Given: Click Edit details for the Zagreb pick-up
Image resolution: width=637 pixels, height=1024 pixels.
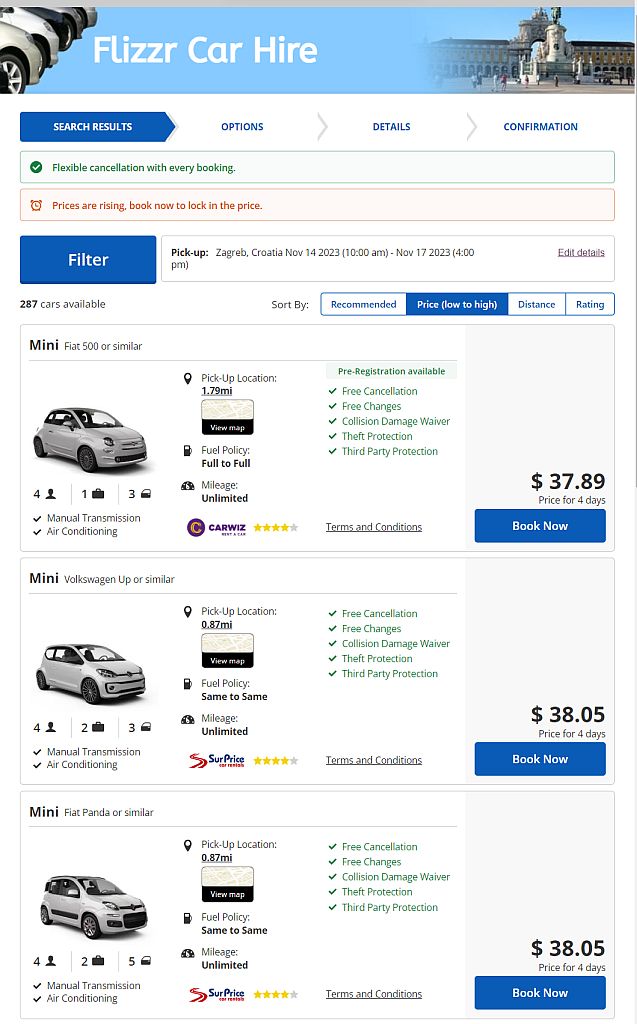Looking at the screenshot, I should pyautogui.click(x=581, y=252).
